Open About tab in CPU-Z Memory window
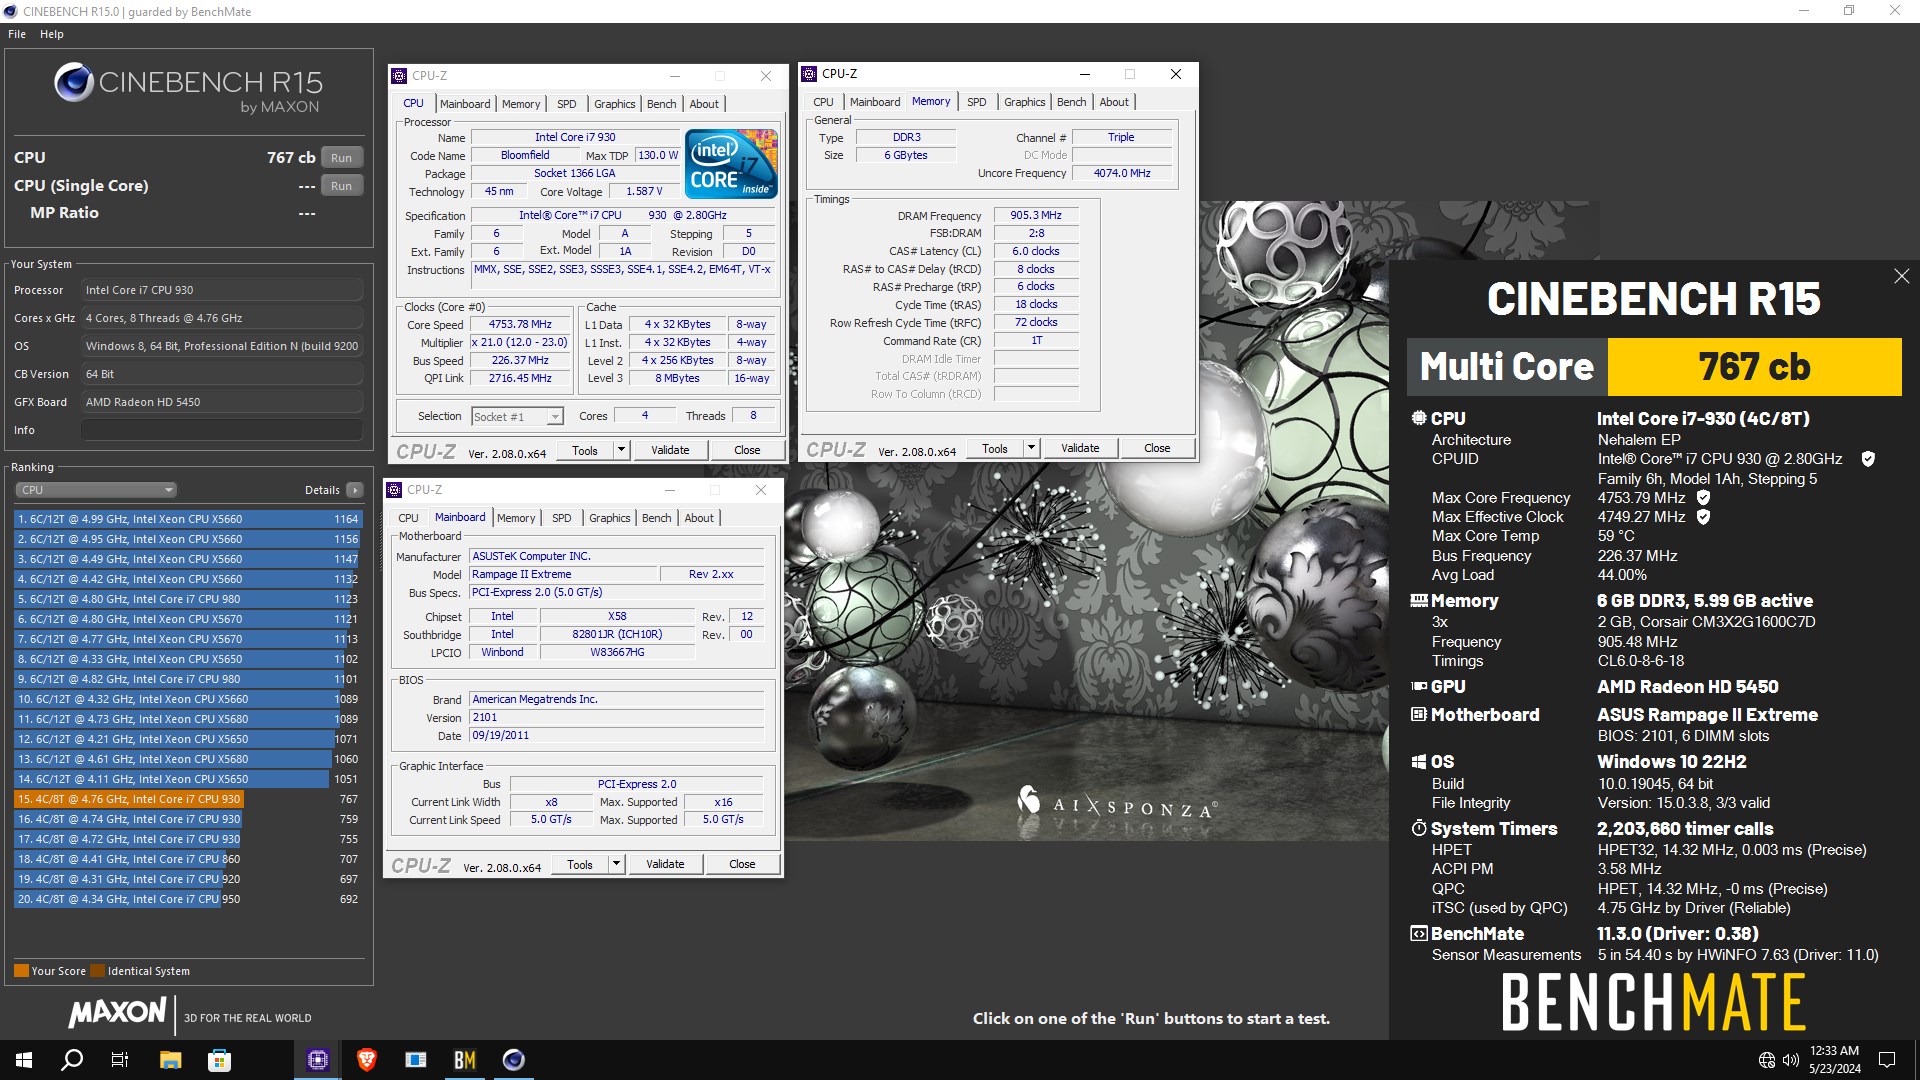This screenshot has width=1920, height=1080. [x=1114, y=102]
